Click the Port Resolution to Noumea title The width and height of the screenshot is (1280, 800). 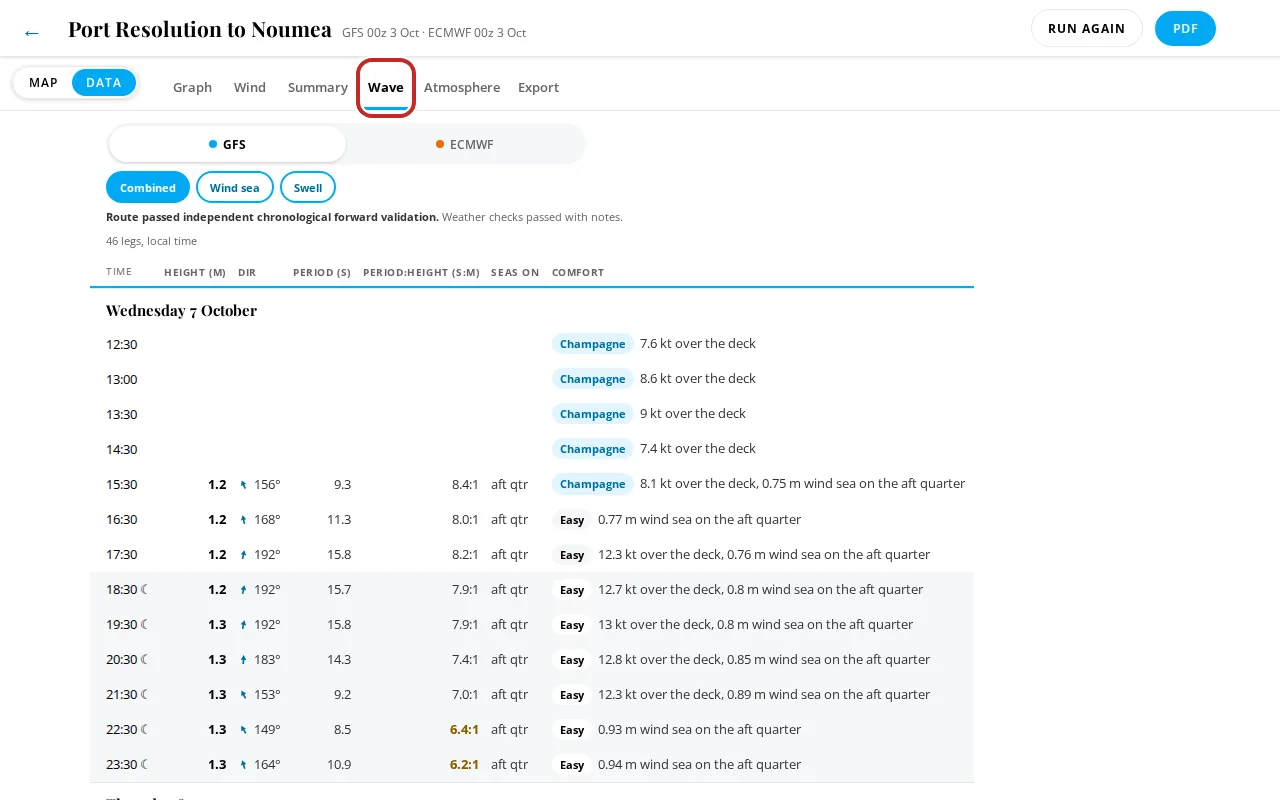pyautogui.click(x=200, y=30)
